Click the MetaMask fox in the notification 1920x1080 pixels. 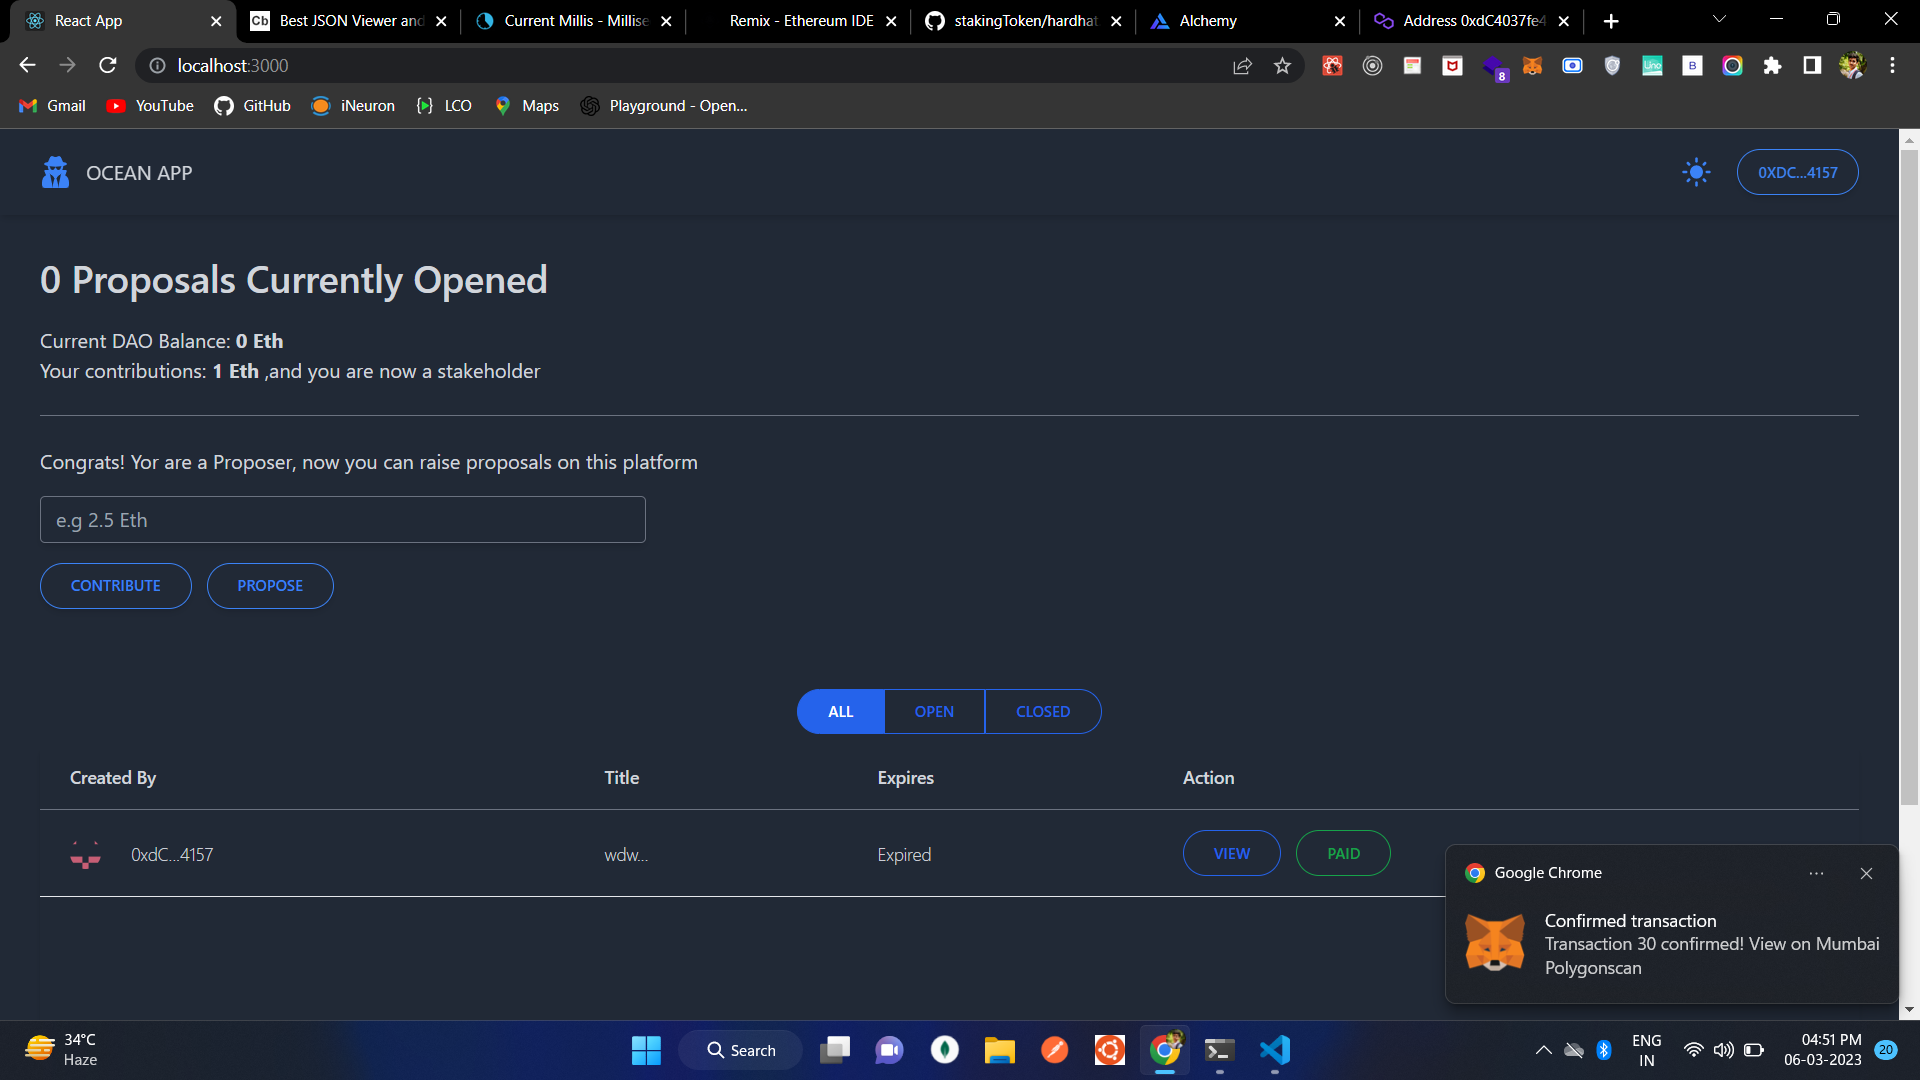(x=1494, y=942)
